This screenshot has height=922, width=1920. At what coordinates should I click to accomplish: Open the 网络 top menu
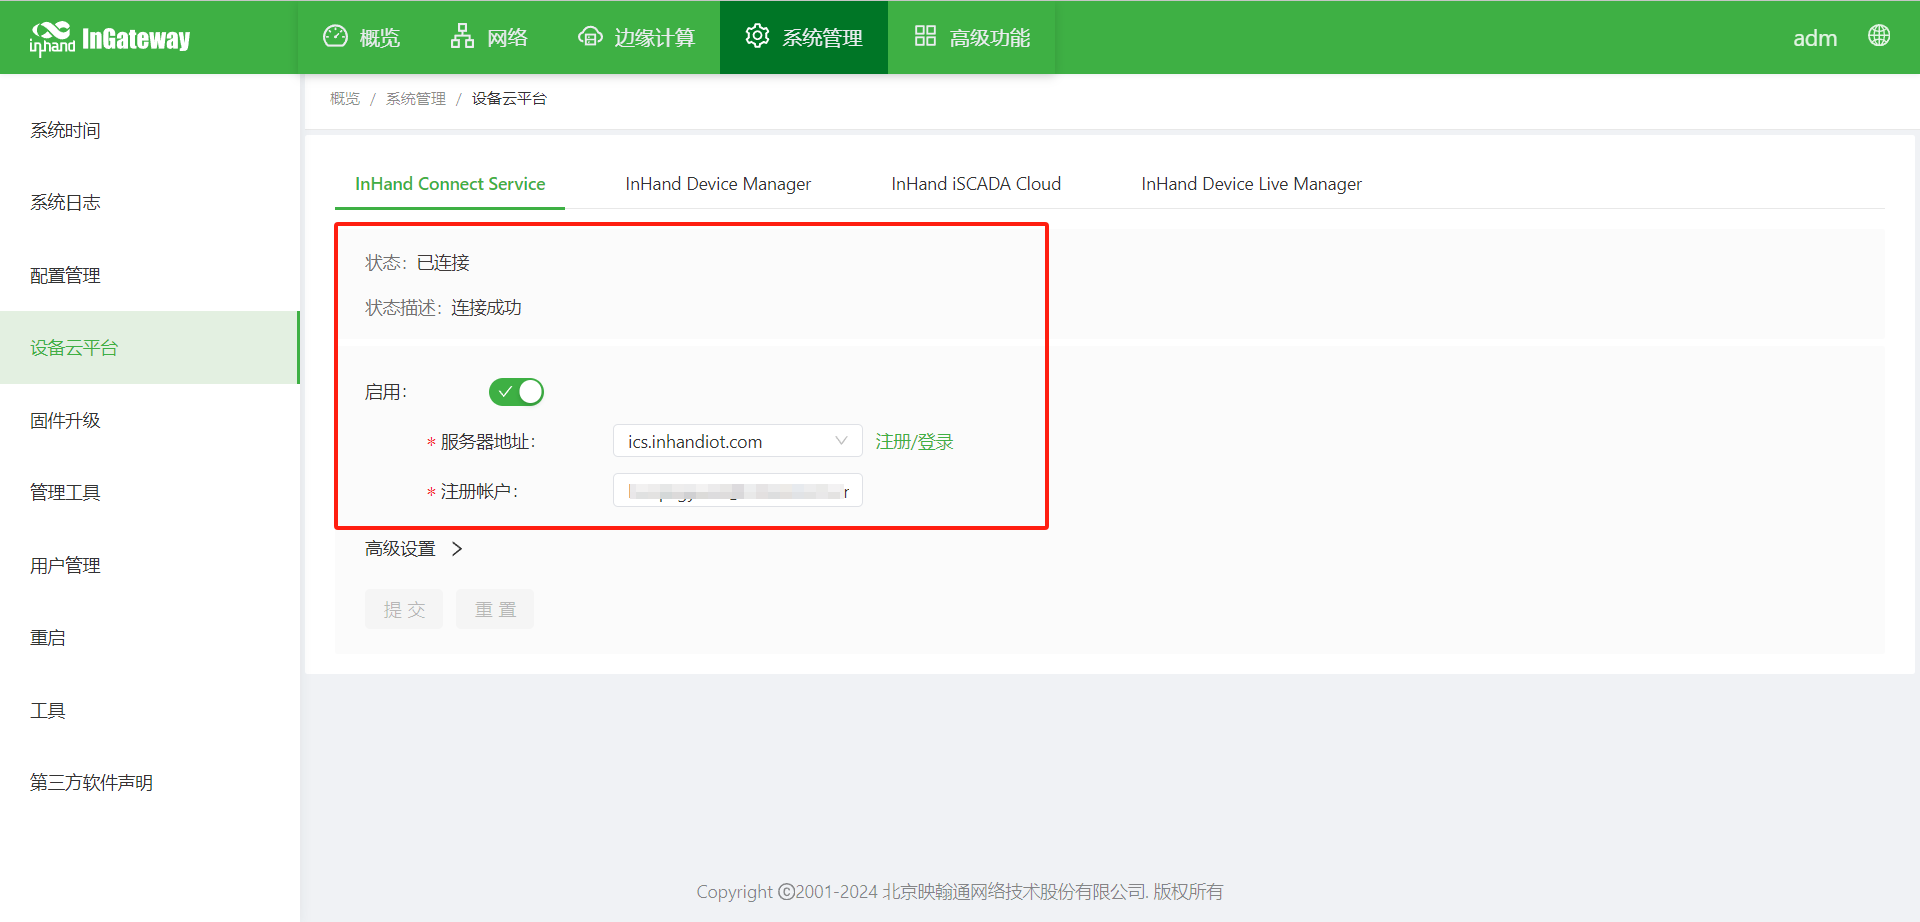coord(489,37)
